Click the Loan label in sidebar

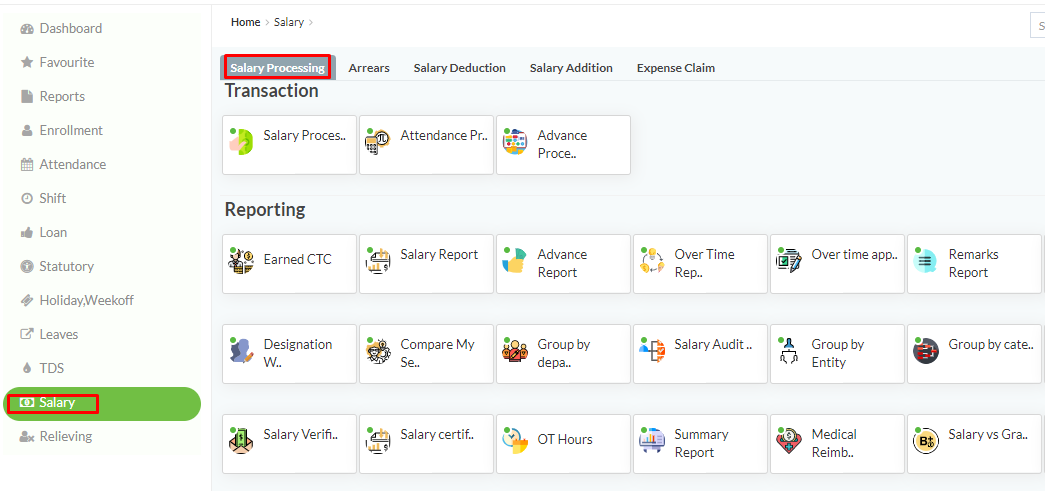click(53, 233)
